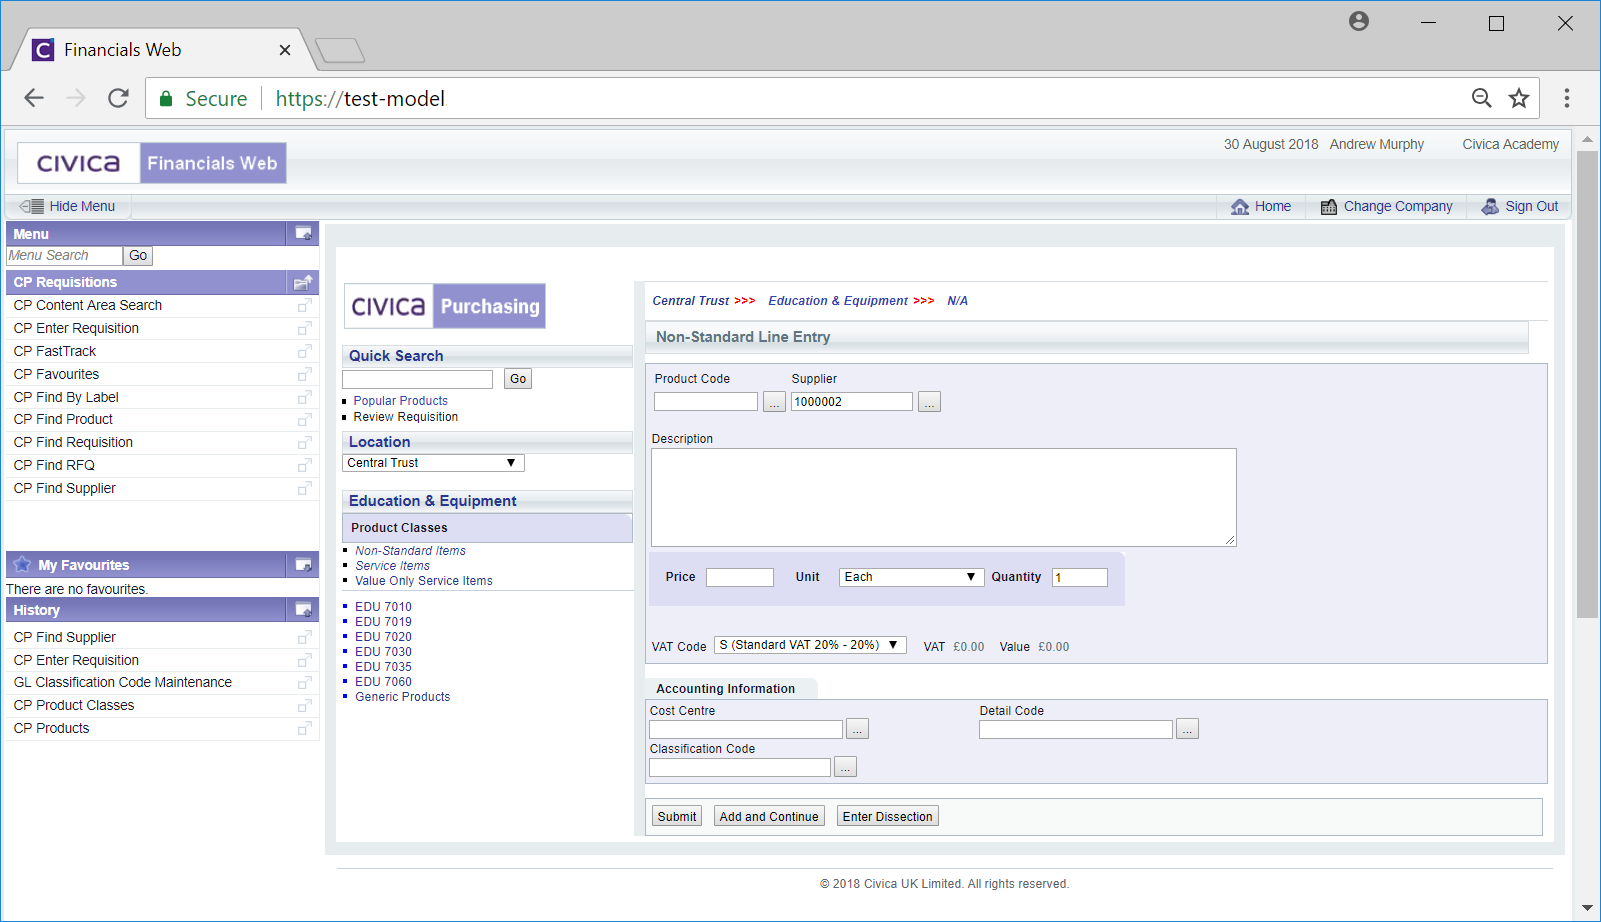The width and height of the screenshot is (1601, 922).
Task: Open CP Enter Requisition in new window icon
Action: click(304, 329)
